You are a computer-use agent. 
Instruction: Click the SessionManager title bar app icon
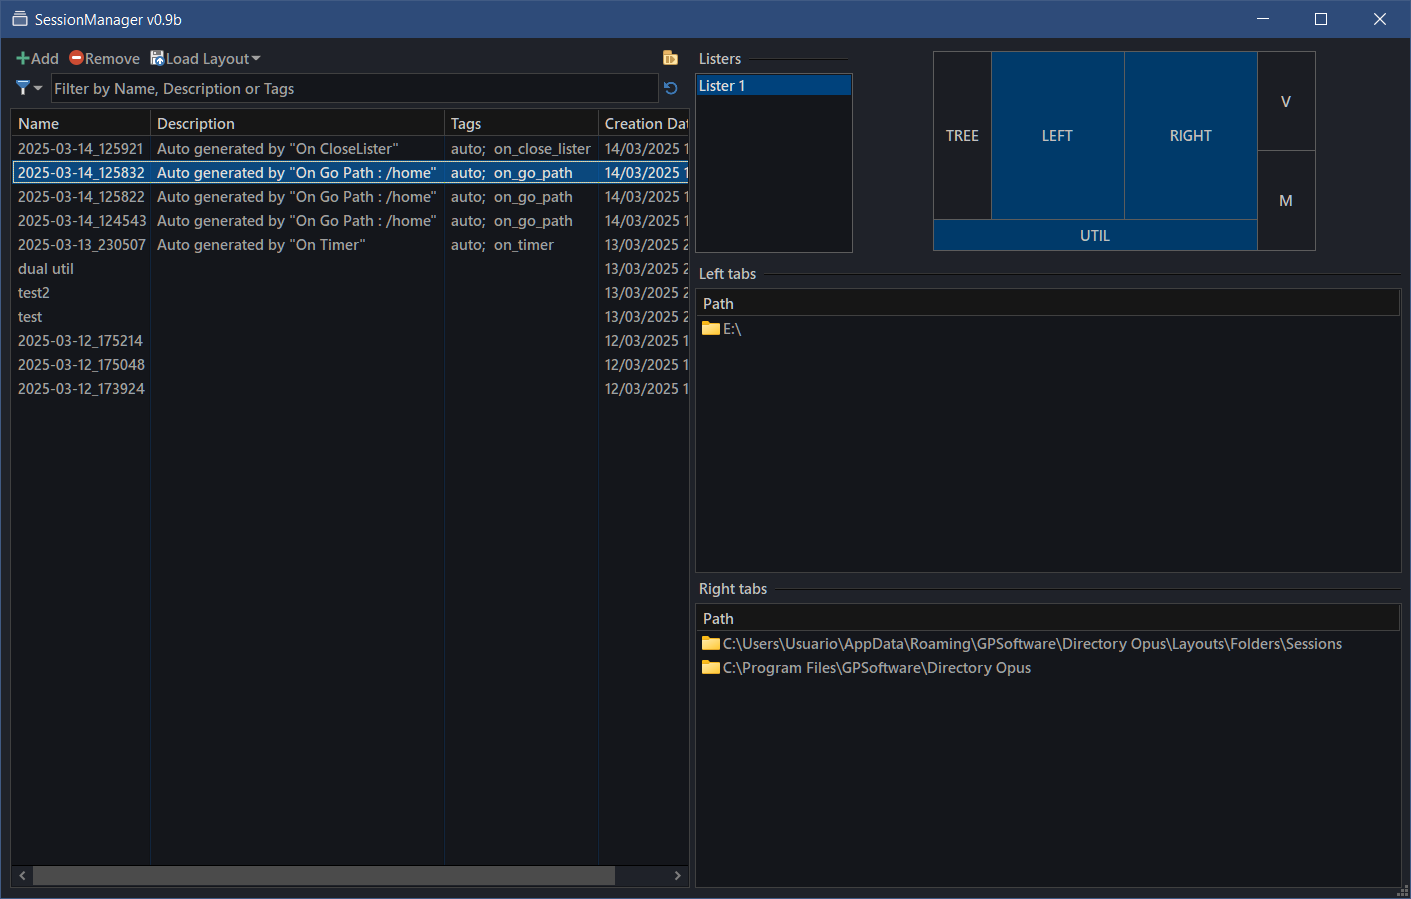[x=19, y=19]
